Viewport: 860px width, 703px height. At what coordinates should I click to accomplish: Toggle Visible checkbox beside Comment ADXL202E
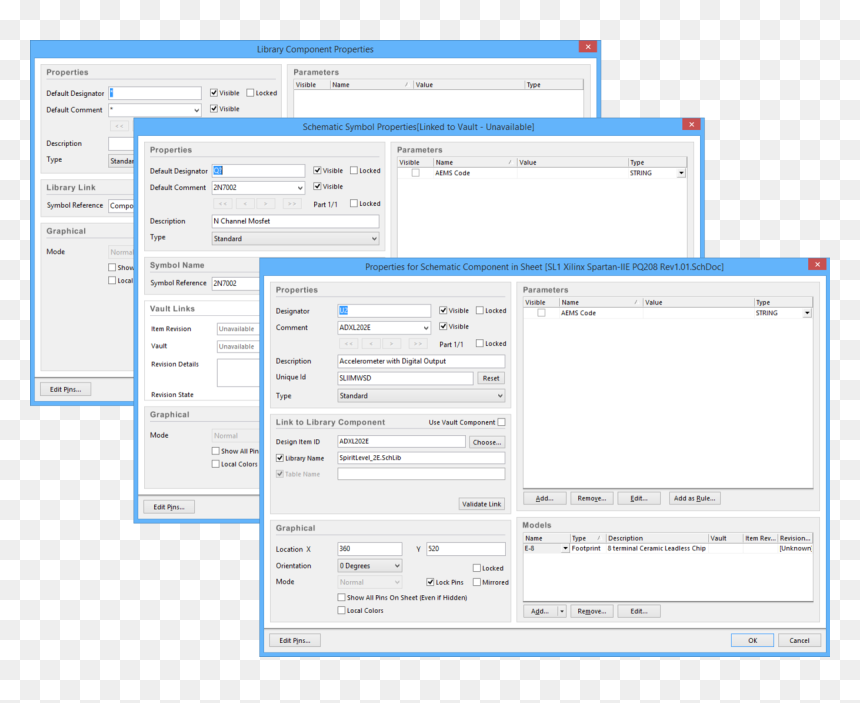click(443, 326)
